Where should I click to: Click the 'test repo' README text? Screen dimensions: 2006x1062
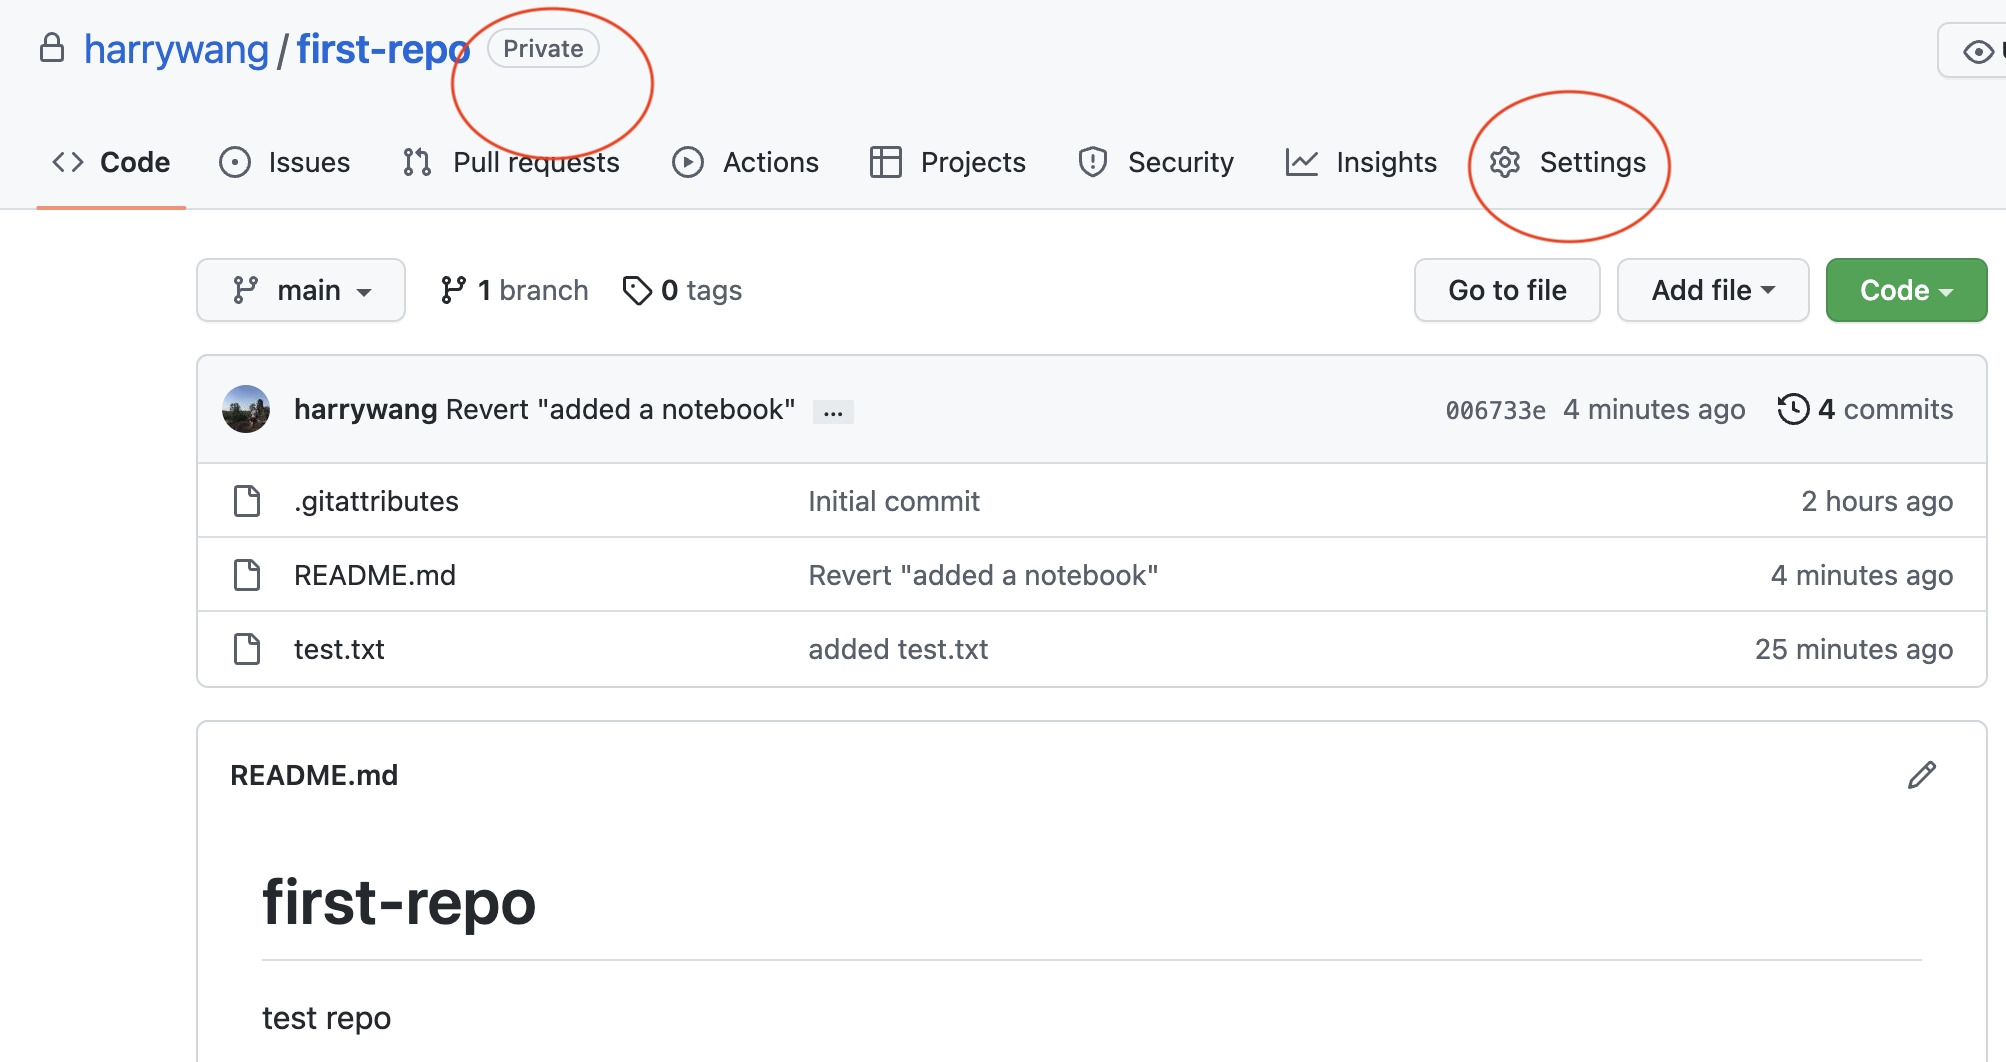[x=326, y=1018]
